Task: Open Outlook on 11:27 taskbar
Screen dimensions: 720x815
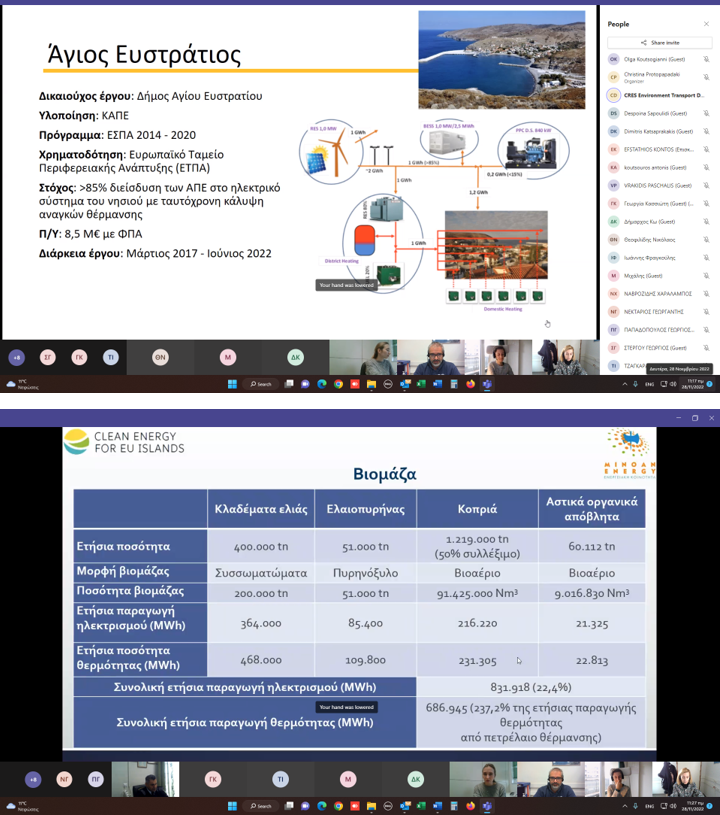Action: point(405,806)
